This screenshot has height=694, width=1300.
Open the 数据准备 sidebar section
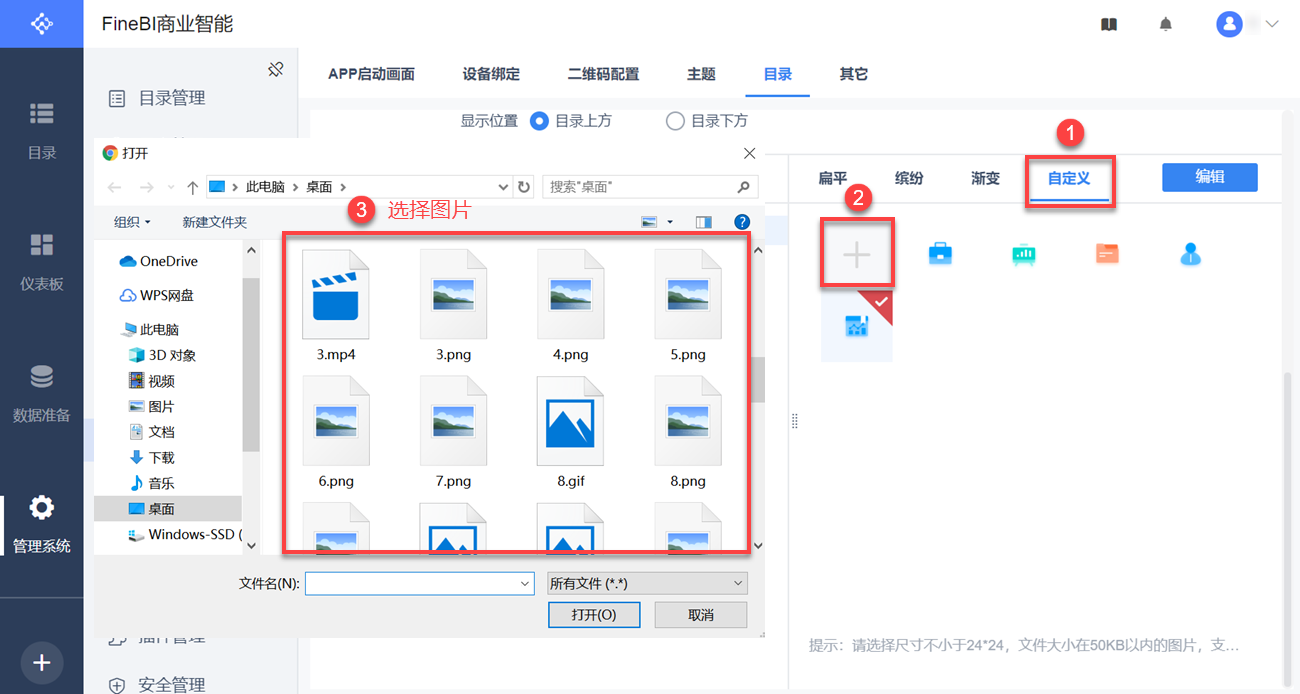point(41,393)
